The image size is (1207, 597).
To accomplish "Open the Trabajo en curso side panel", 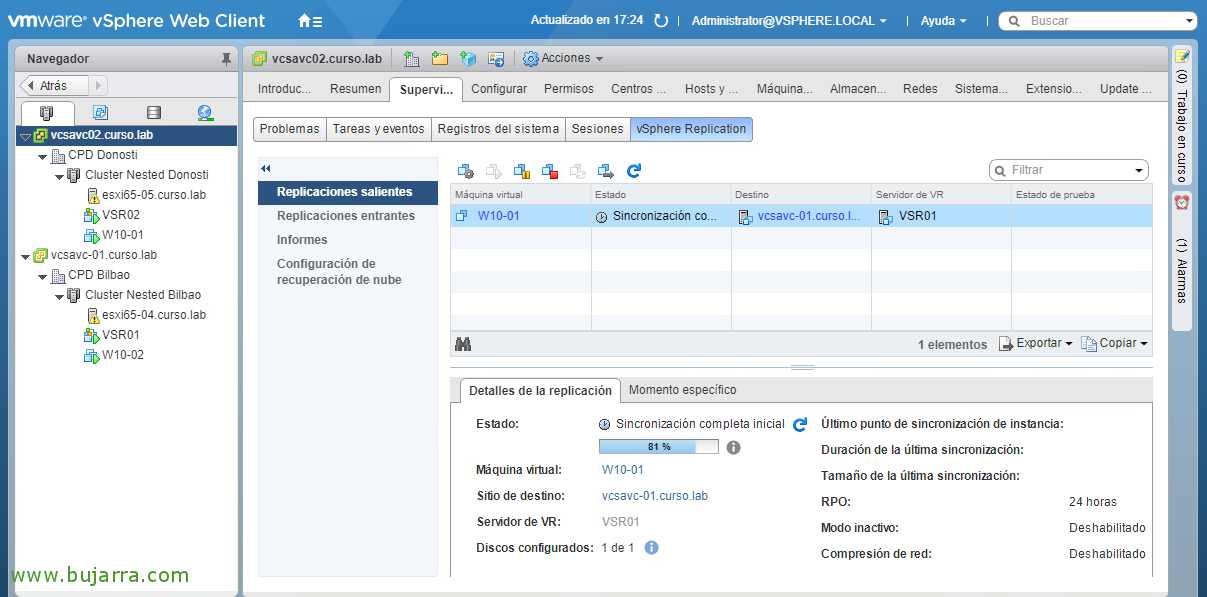I will (x=1181, y=115).
